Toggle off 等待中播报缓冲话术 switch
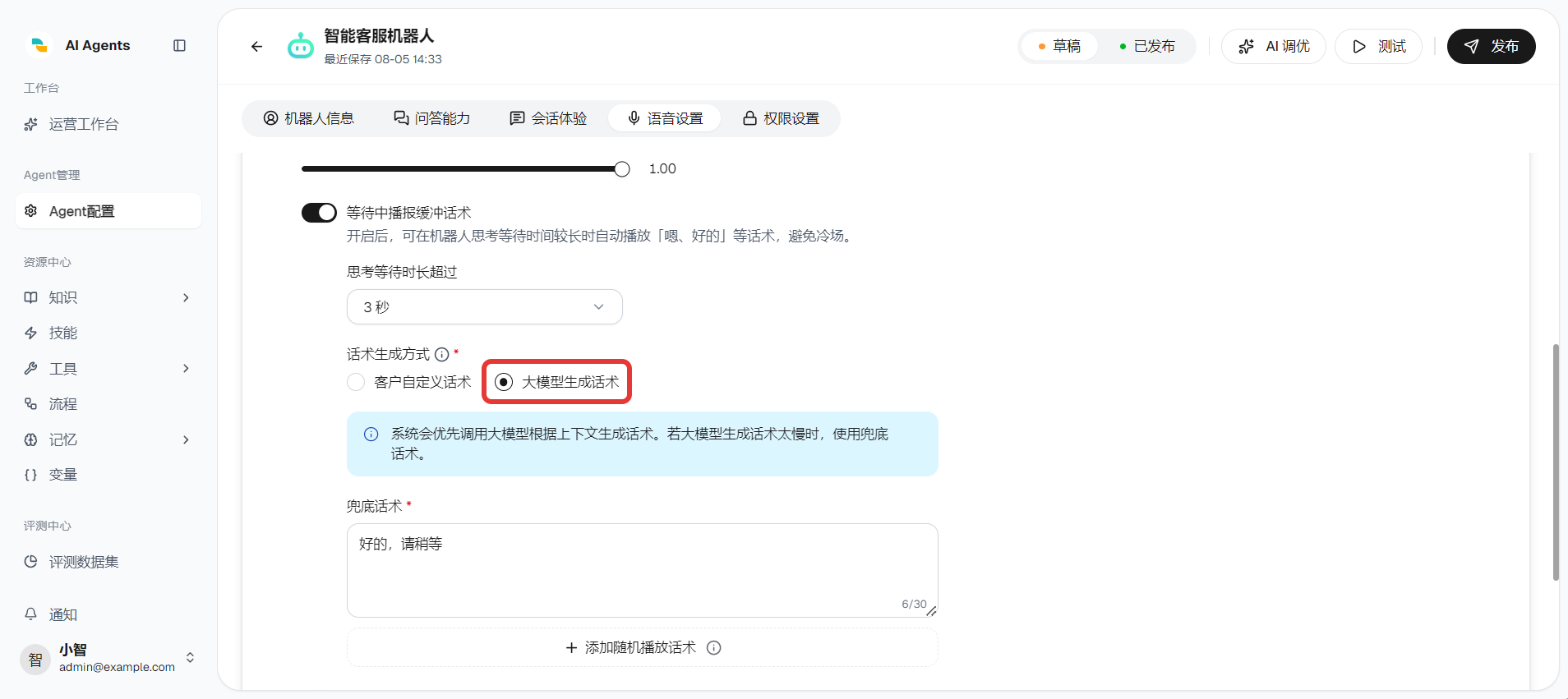This screenshot has height=699, width=1568. point(319,212)
